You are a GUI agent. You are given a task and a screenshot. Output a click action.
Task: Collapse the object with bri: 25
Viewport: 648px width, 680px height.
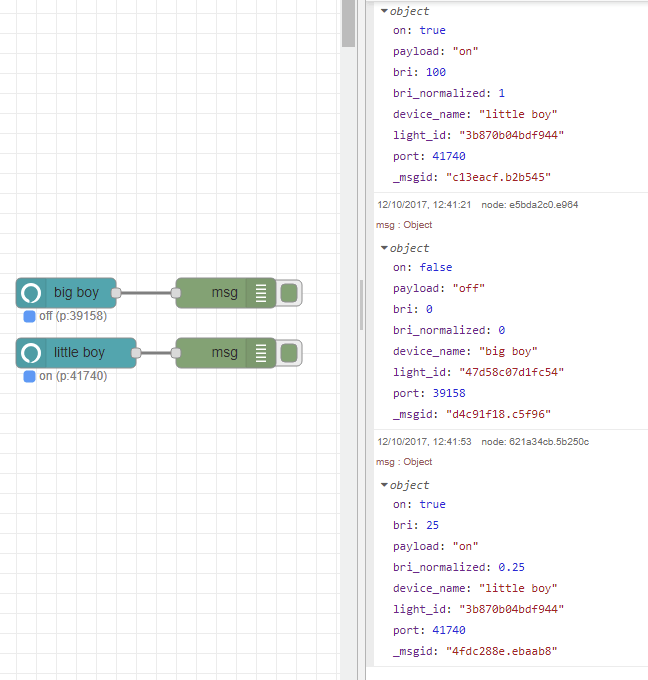[x=384, y=485]
